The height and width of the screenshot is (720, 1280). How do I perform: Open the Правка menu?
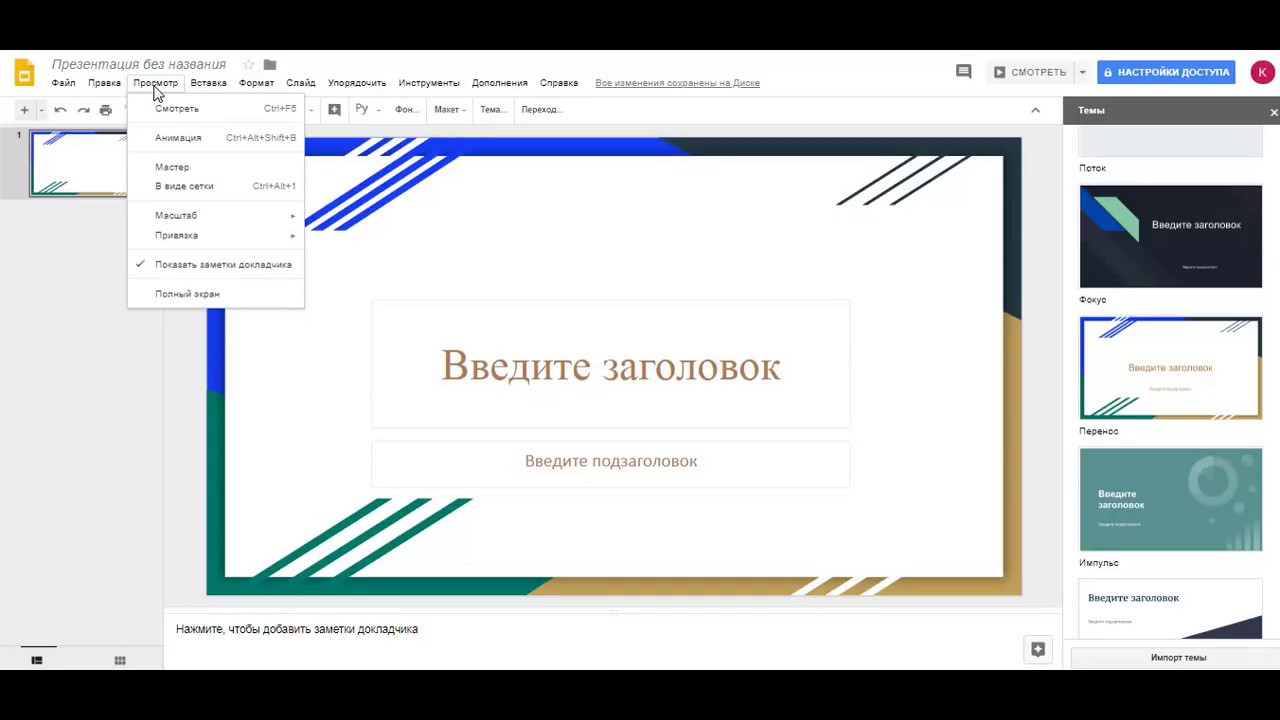tap(104, 83)
